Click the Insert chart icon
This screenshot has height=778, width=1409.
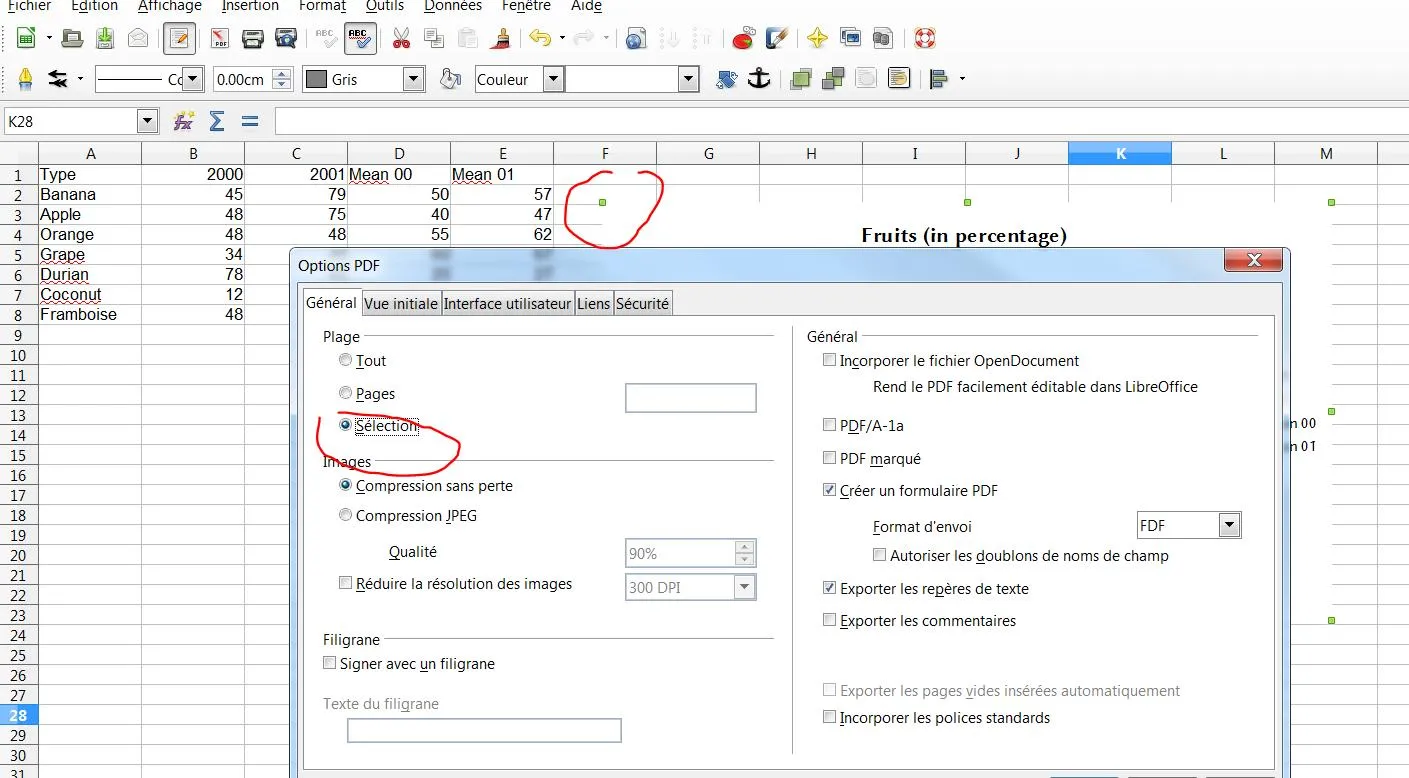click(743, 39)
